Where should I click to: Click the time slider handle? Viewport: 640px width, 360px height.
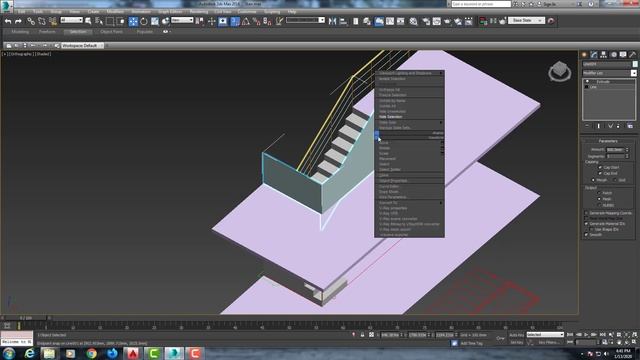[x=25, y=318]
